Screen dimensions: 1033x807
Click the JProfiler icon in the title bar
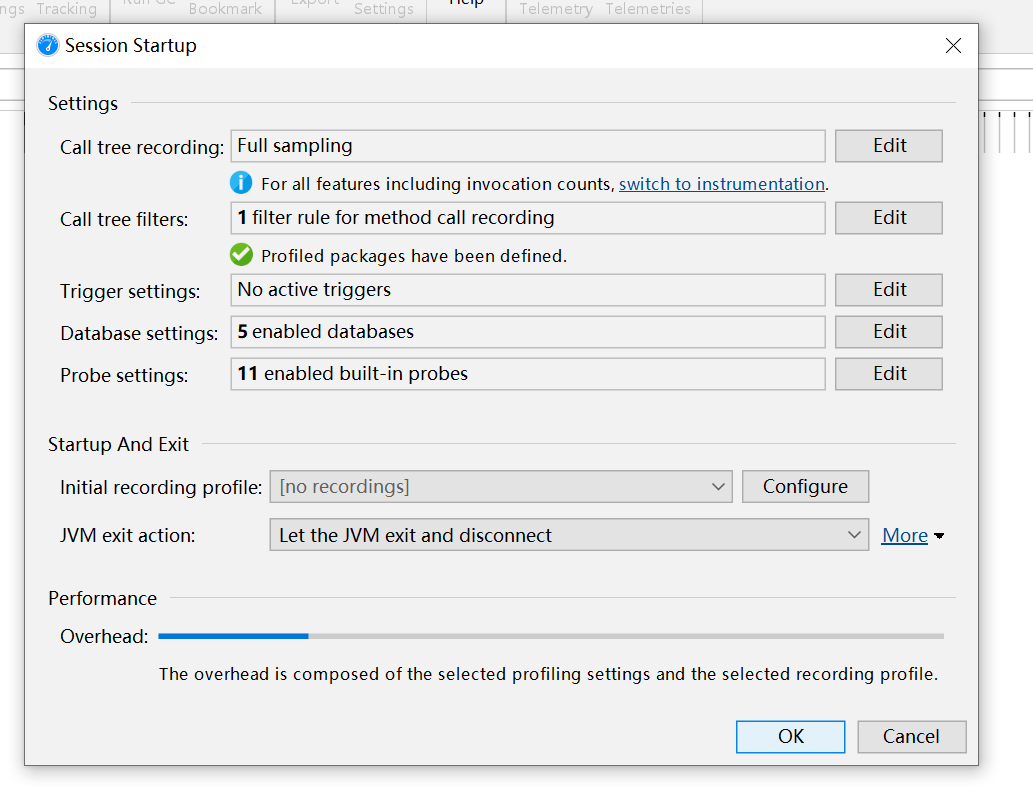tap(47, 46)
